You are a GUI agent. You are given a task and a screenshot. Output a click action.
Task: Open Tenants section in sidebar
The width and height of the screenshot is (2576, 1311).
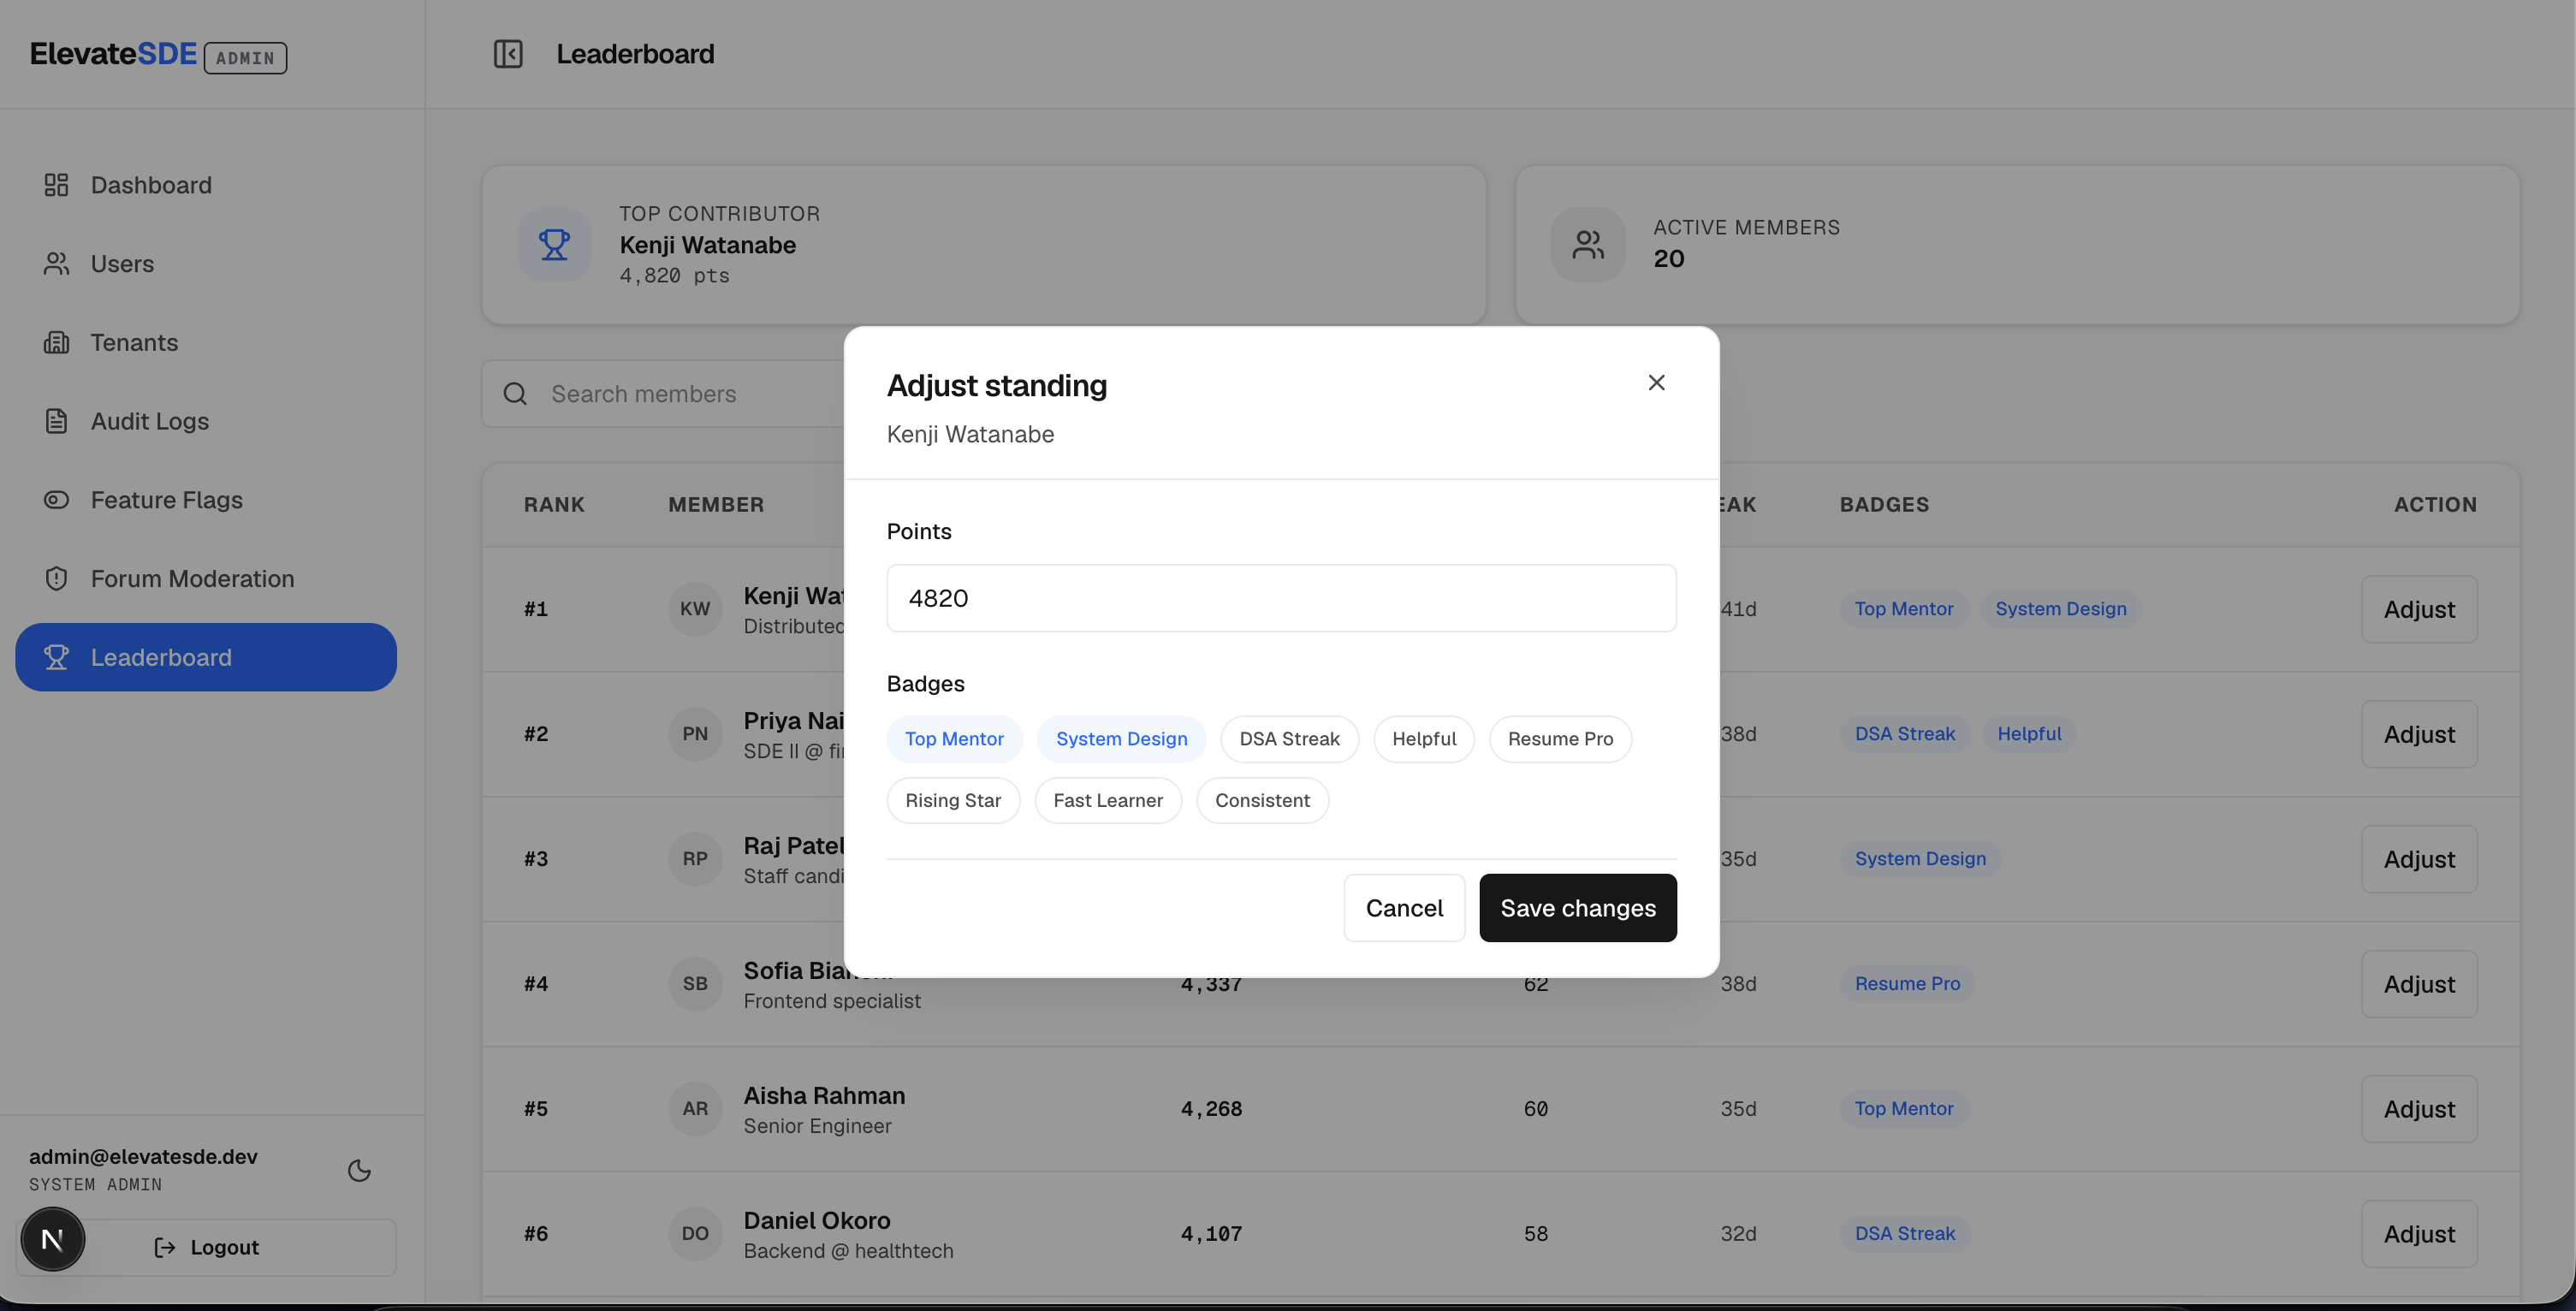[x=206, y=343]
